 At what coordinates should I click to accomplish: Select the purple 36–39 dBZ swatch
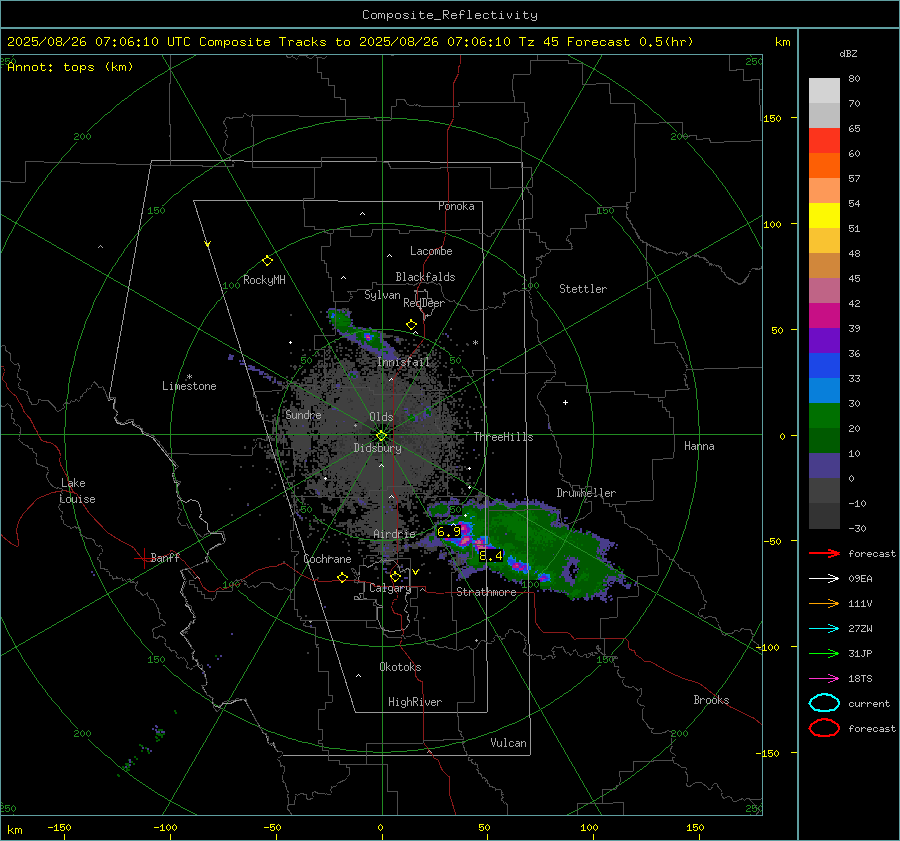(x=824, y=341)
